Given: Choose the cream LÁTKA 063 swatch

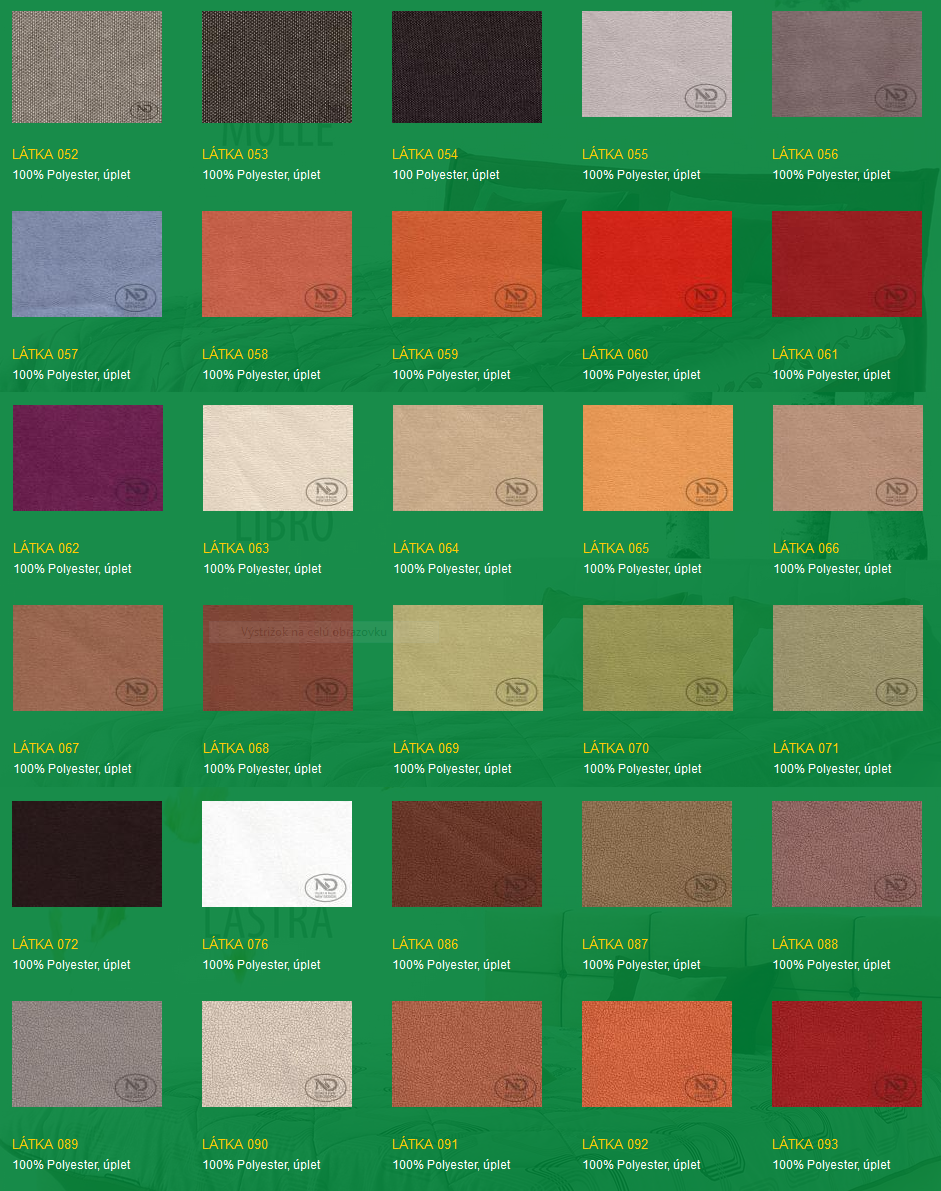Looking at the screenshot, I should click(278, 458).
